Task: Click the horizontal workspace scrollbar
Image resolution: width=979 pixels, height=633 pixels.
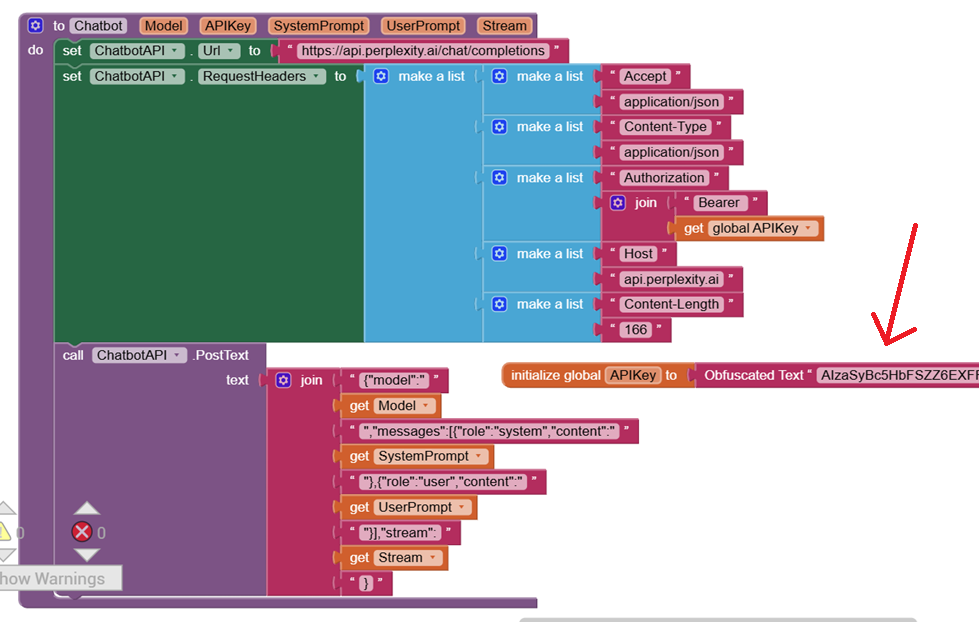Action: [x=718, y=620]
